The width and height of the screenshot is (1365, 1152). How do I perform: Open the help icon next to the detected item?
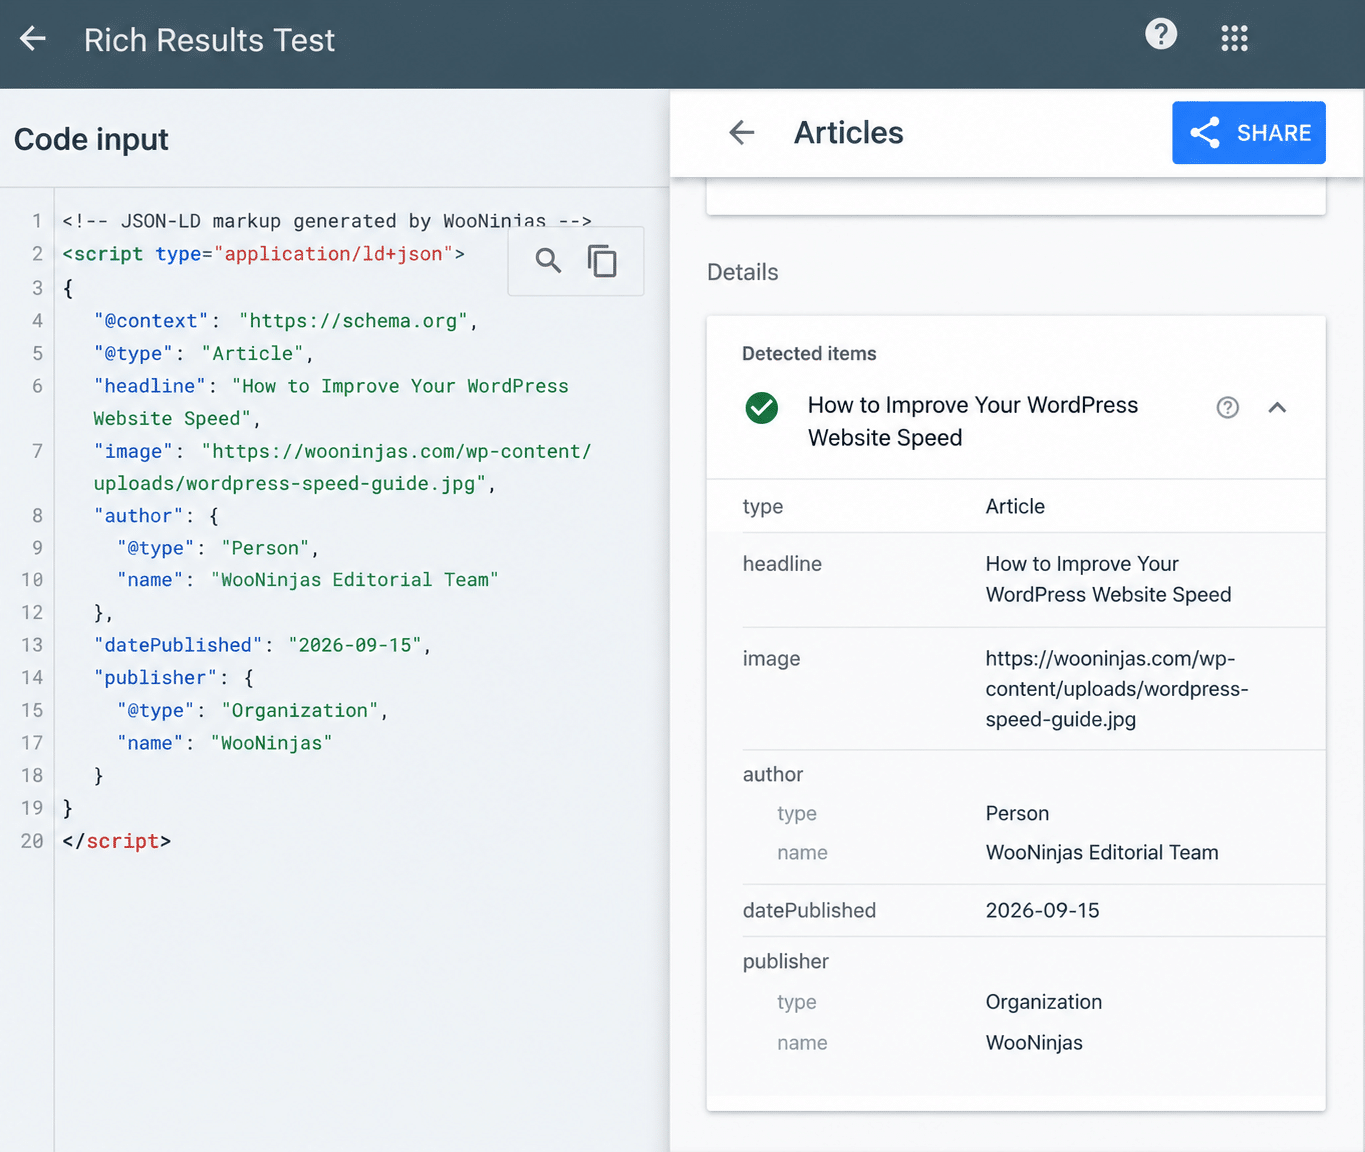(x=1228, y=407)
